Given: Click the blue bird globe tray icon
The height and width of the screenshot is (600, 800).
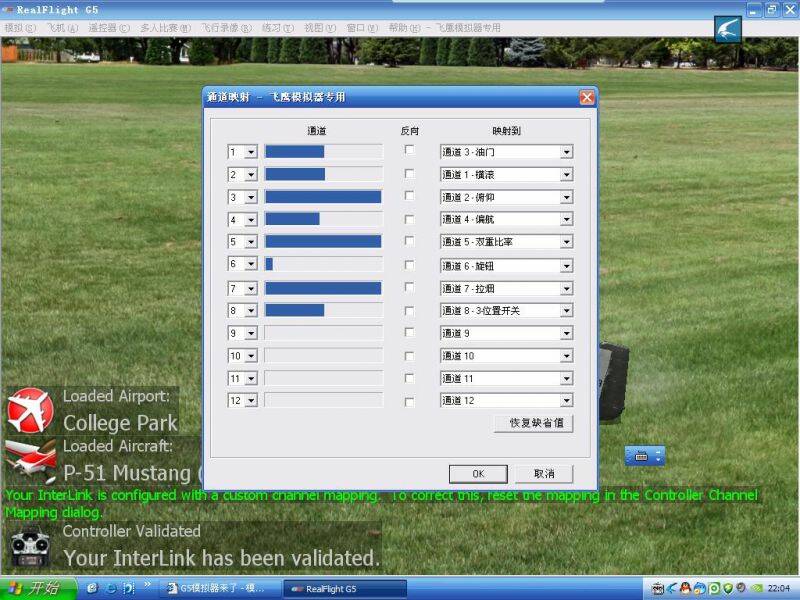Looking at the screenshot, I should [x=699, y=588].
